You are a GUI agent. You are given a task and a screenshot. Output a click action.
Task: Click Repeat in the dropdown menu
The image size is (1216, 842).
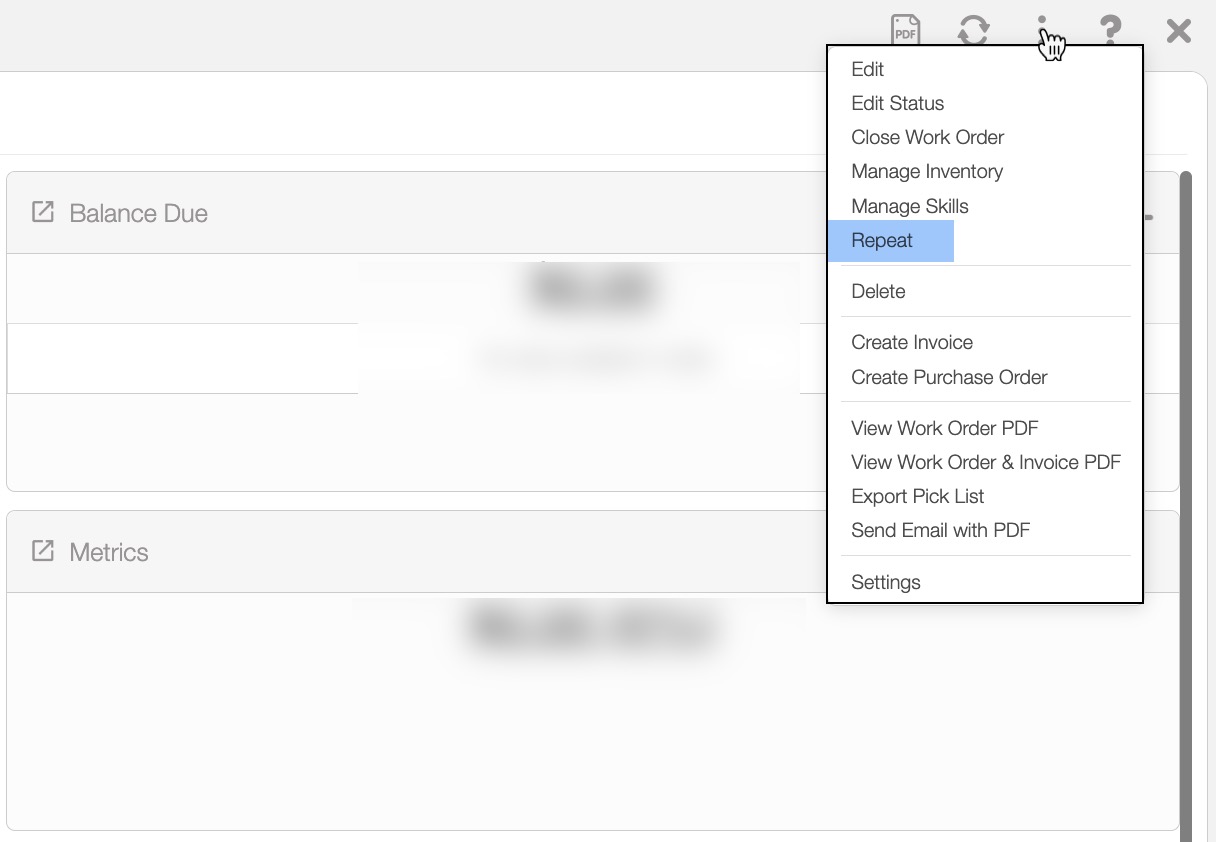(x=882, y=241)
